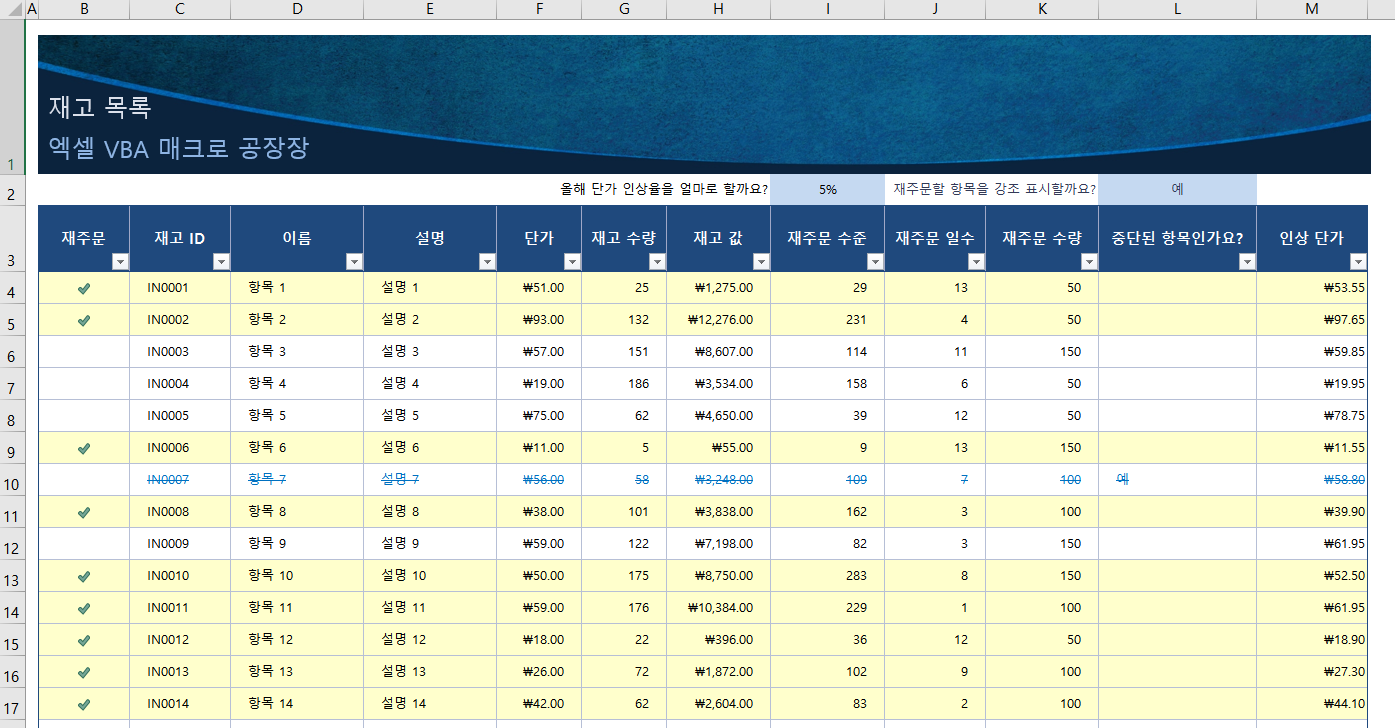Click reorder checkmark in IN0014 row
1395x728 pixels.
84,704
